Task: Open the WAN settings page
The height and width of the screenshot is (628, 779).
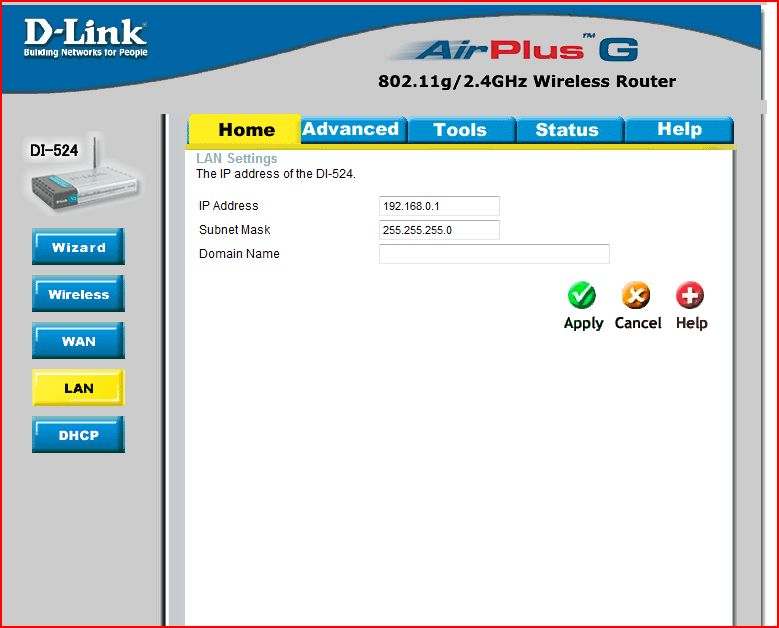Action: (78, 341)
